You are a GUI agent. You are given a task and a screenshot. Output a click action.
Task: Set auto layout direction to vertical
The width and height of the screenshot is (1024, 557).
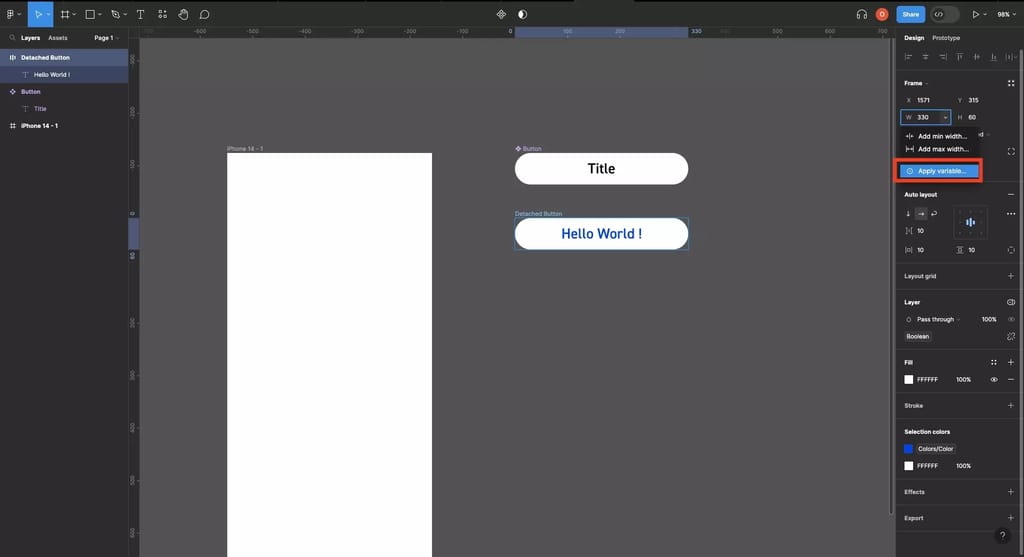[x=908, y=214]
